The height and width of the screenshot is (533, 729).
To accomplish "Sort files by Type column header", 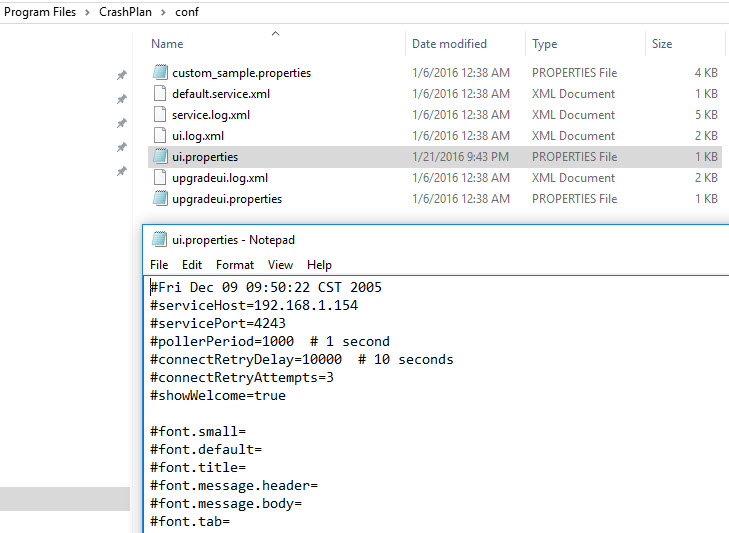I will coord(544,44).
